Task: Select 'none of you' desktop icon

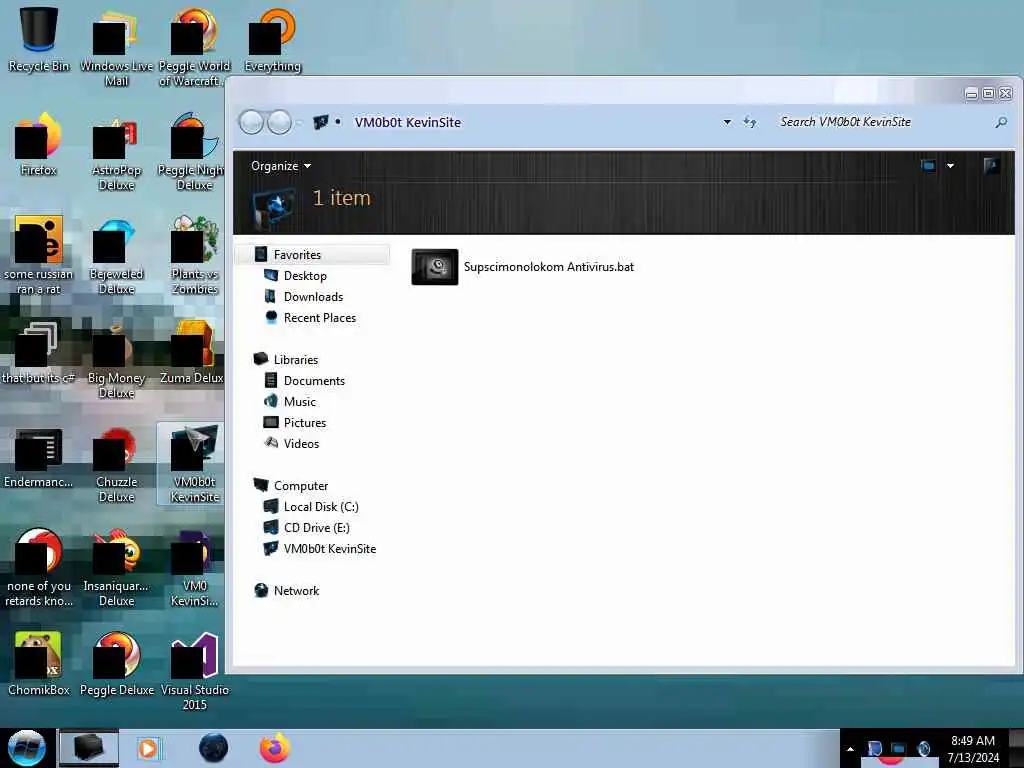Action: (x=39, y=567)
